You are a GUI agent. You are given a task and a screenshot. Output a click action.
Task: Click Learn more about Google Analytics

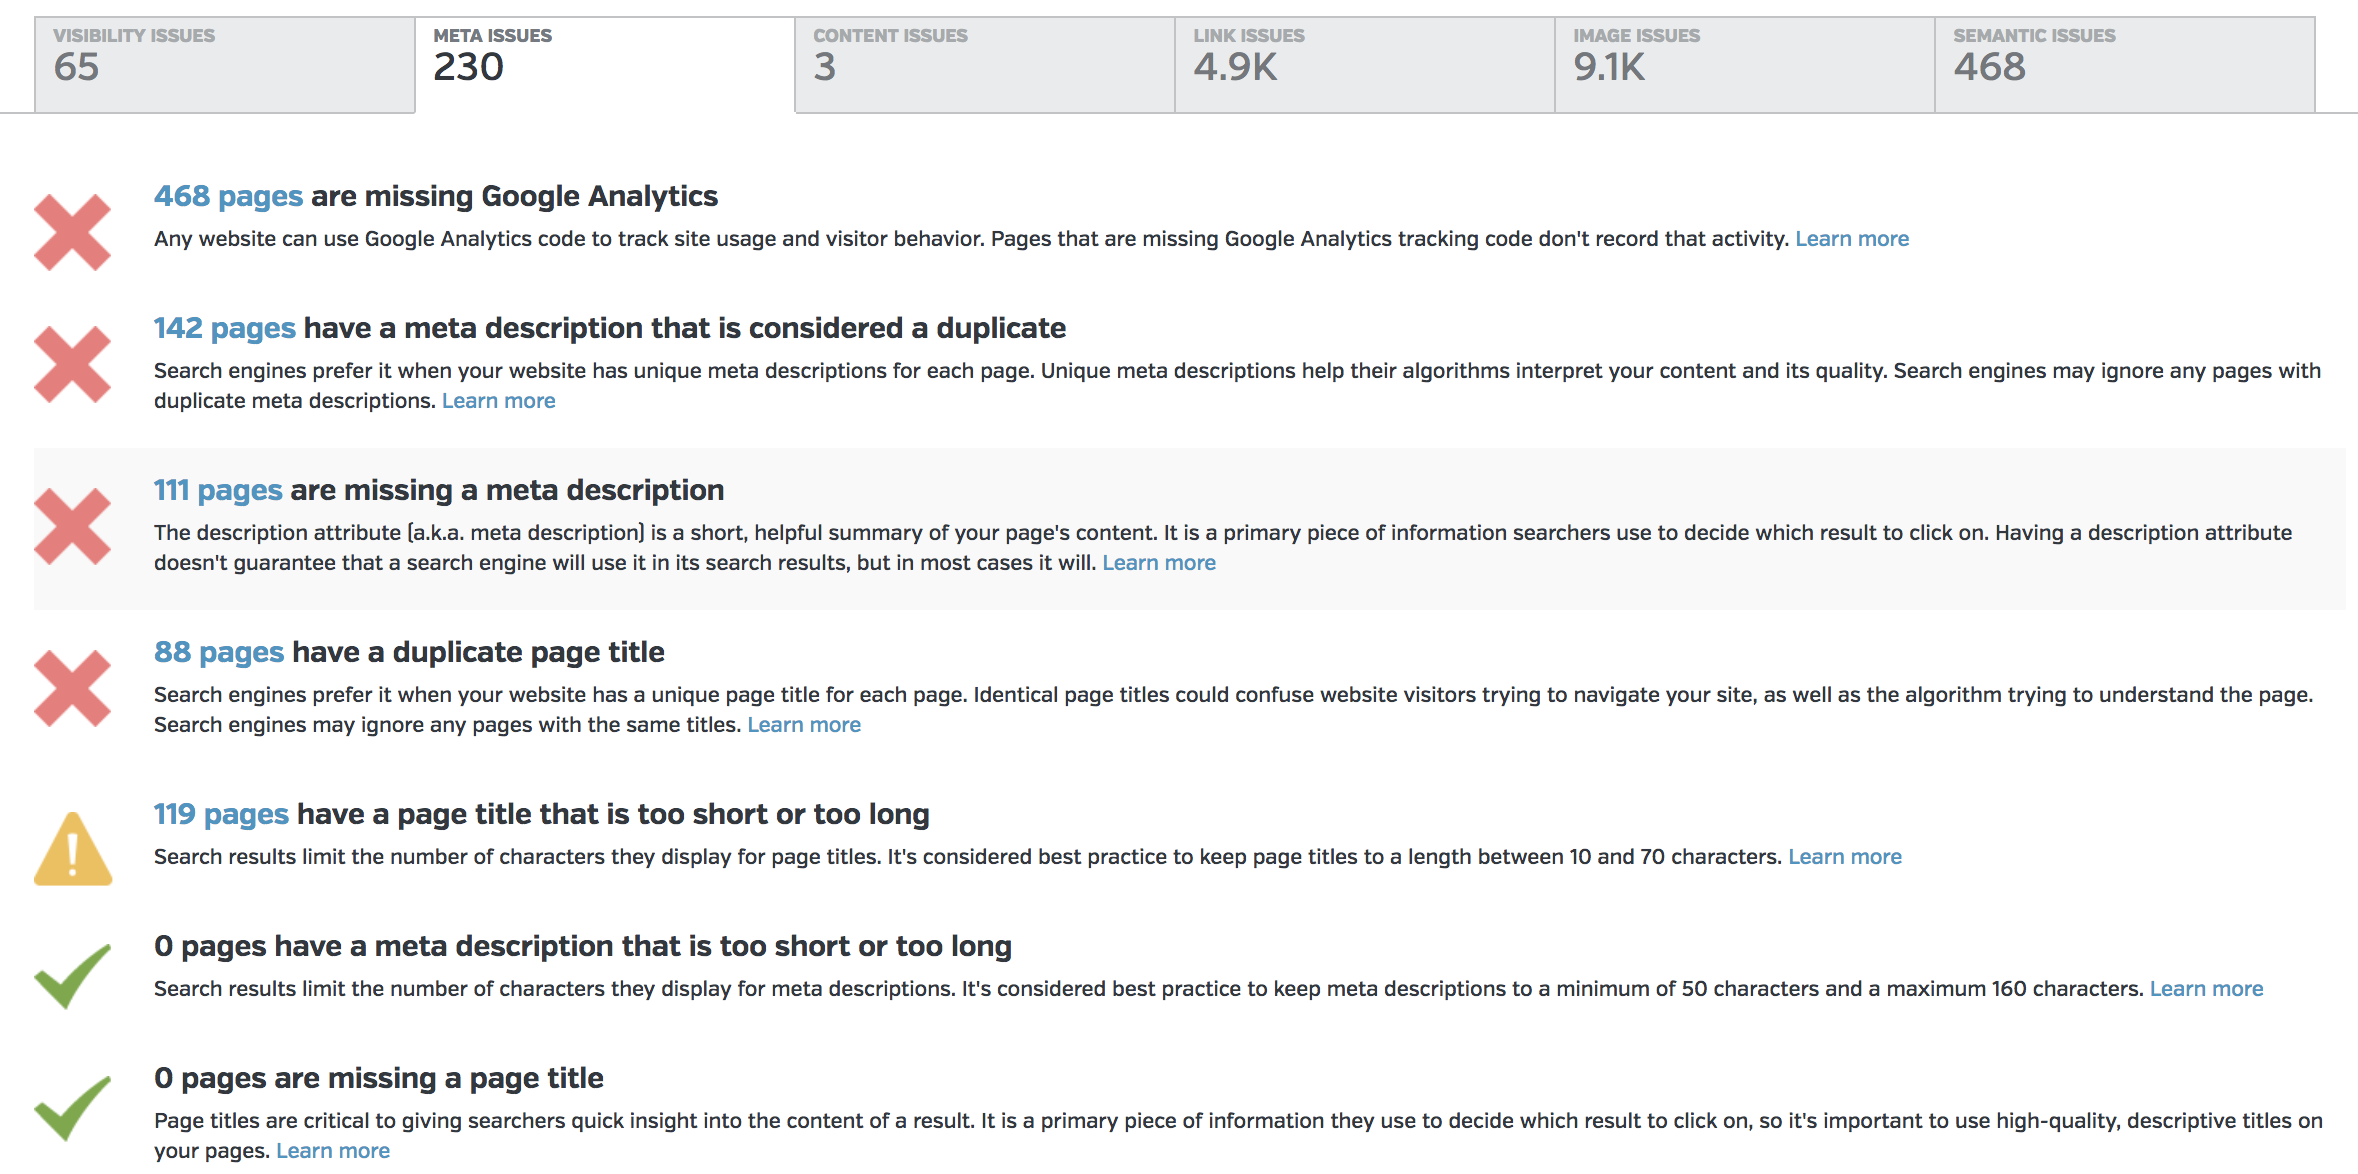(x=1852, y=239)
